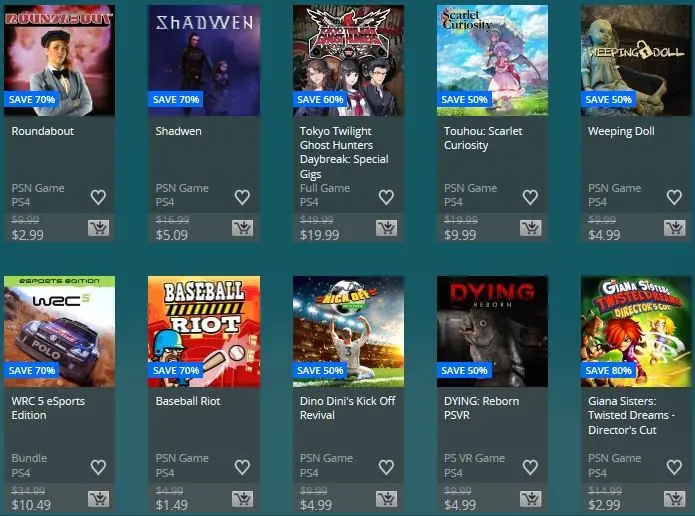Favorite Shadwen using the heart icon
The image size is (695, 516).
point(242,197)
